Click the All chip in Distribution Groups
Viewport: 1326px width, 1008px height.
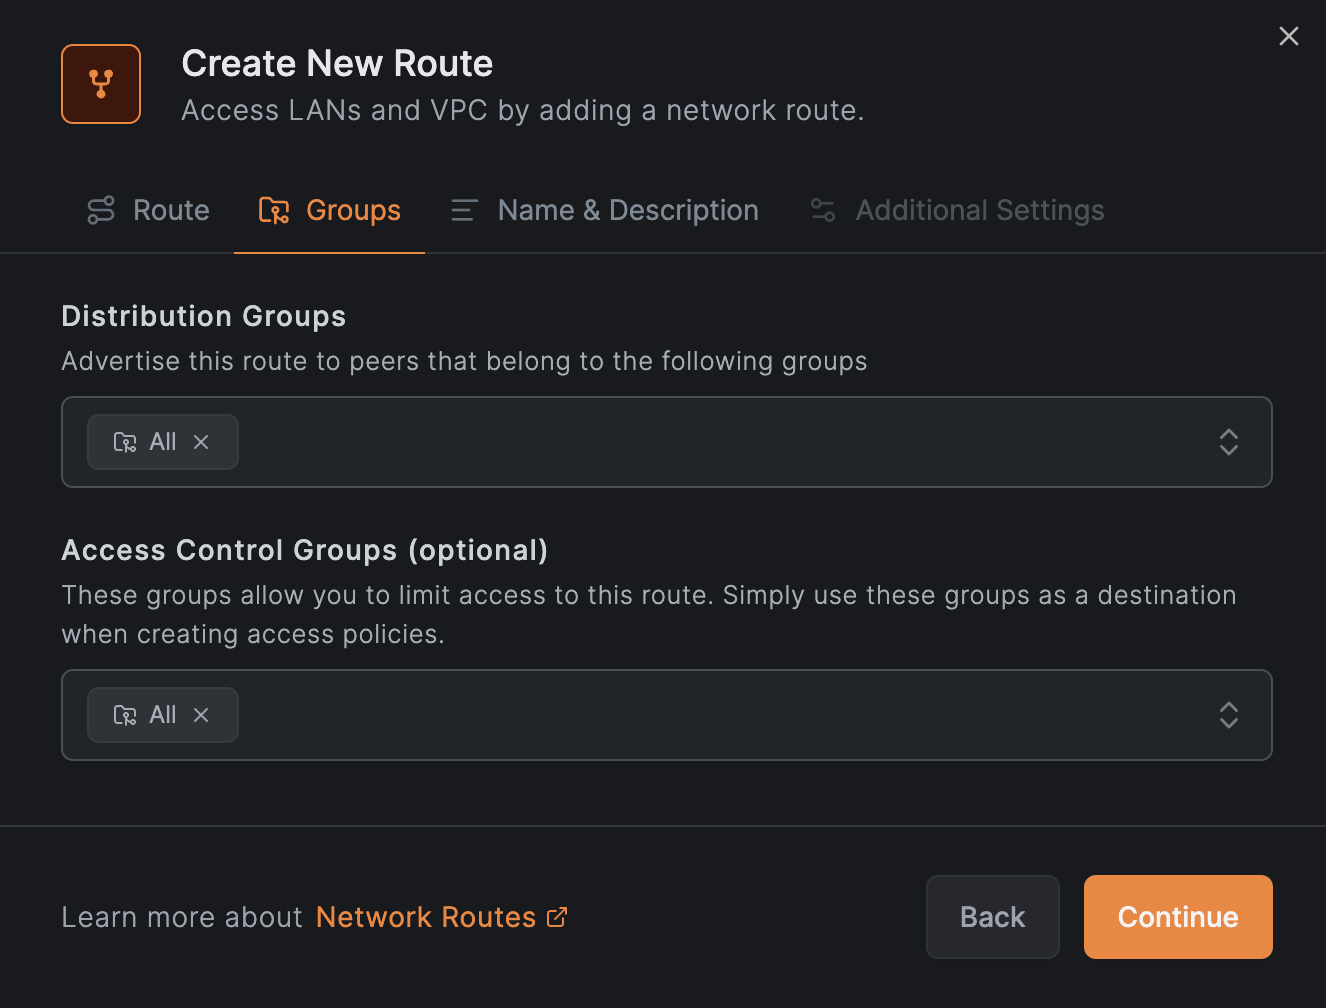click(162, 442)
